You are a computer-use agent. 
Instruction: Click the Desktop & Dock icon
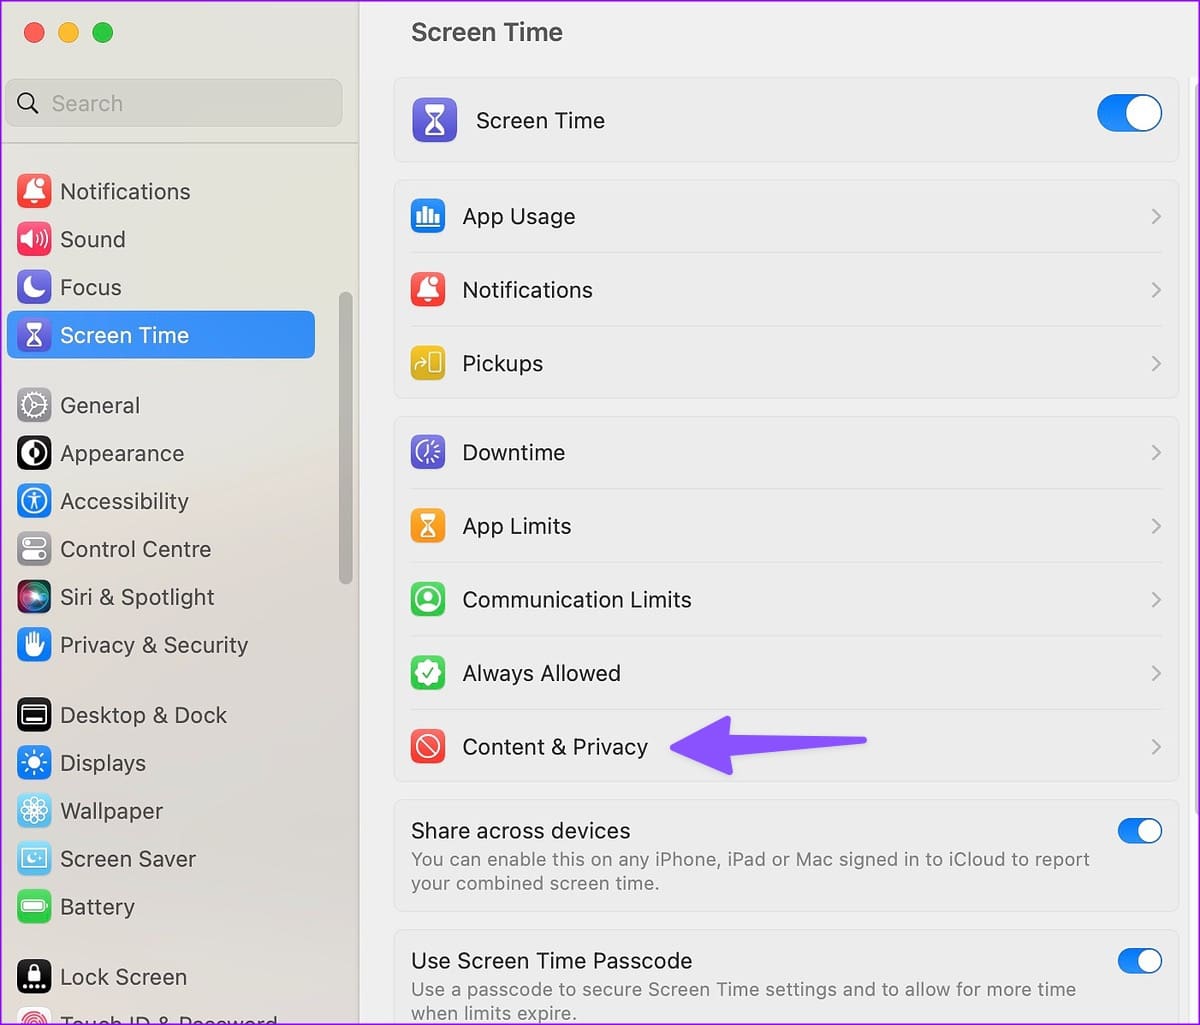click(34, 715)
